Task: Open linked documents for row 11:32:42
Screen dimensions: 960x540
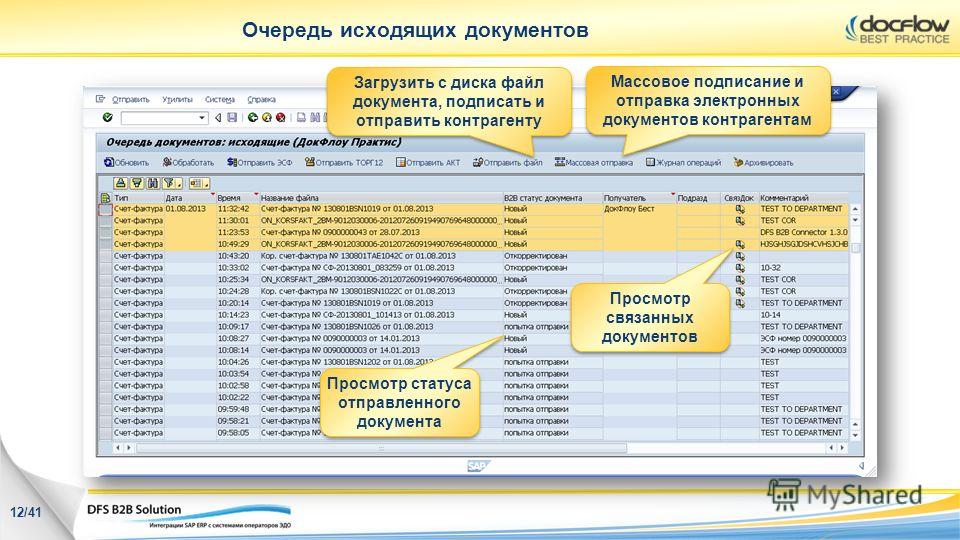Action: tap(740, 209)
